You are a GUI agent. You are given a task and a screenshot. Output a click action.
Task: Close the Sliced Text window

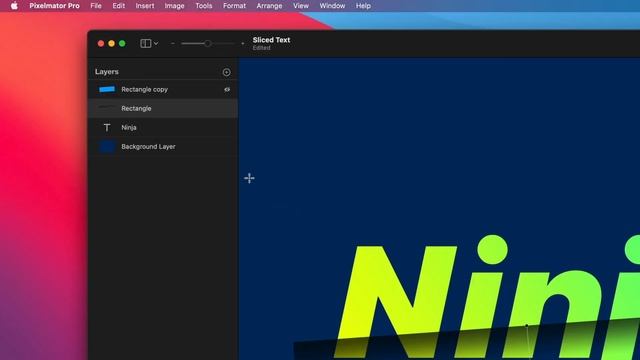click(x=101, y=43)
